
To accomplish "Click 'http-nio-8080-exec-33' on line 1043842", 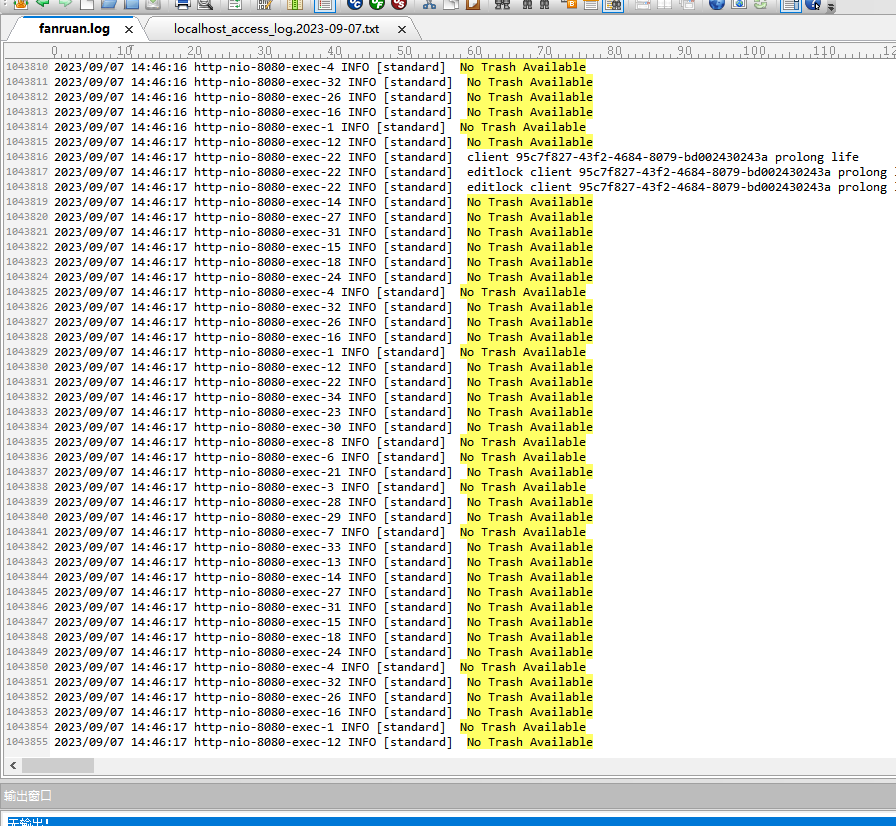I will click(x=267, y=547).
